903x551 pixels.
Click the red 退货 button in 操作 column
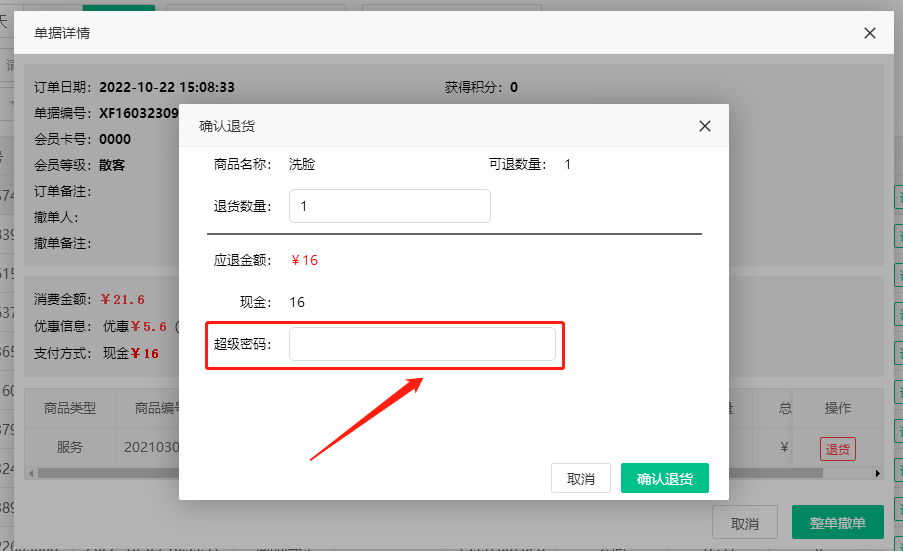pos(837,449)
